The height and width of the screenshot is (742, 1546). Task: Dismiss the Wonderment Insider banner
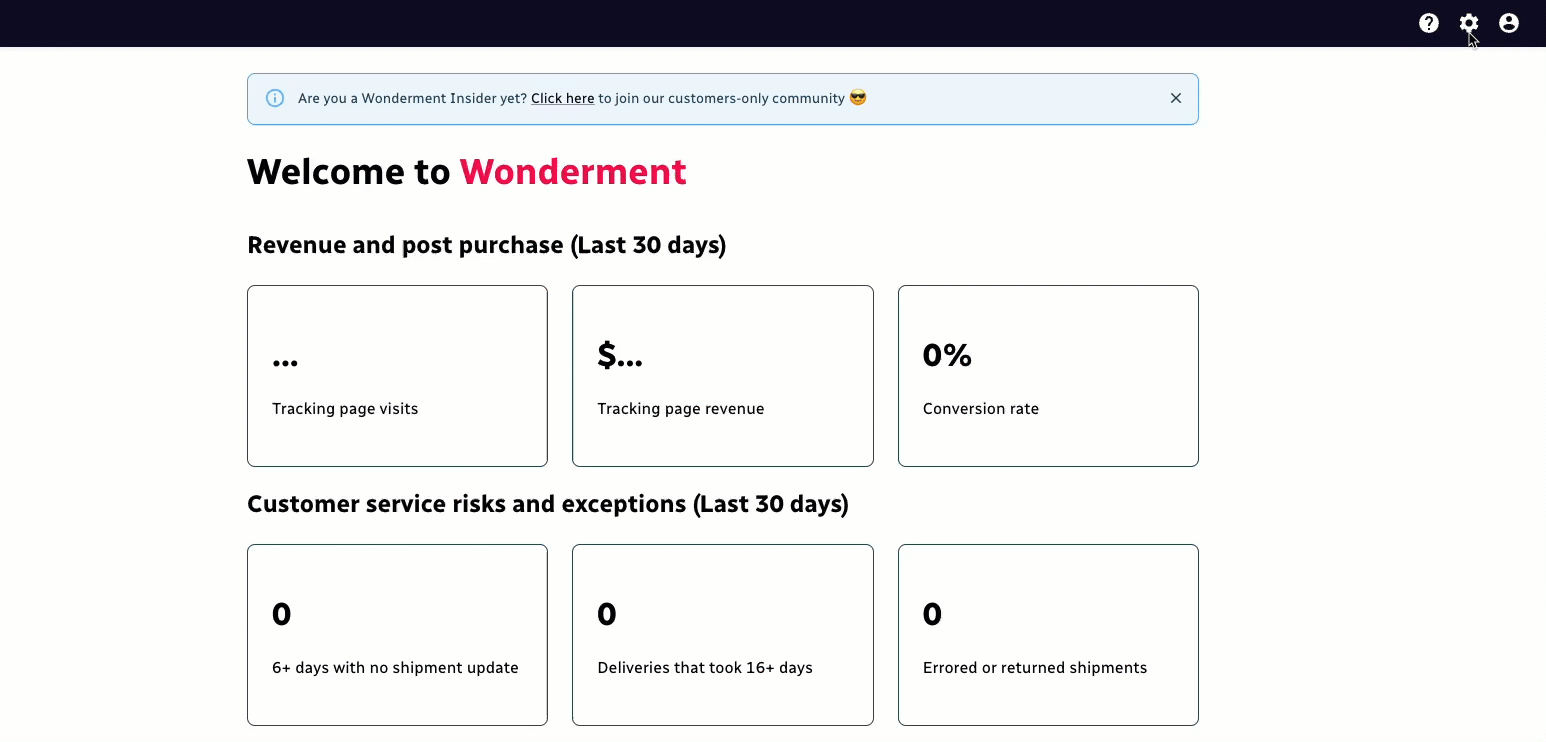1176,98
